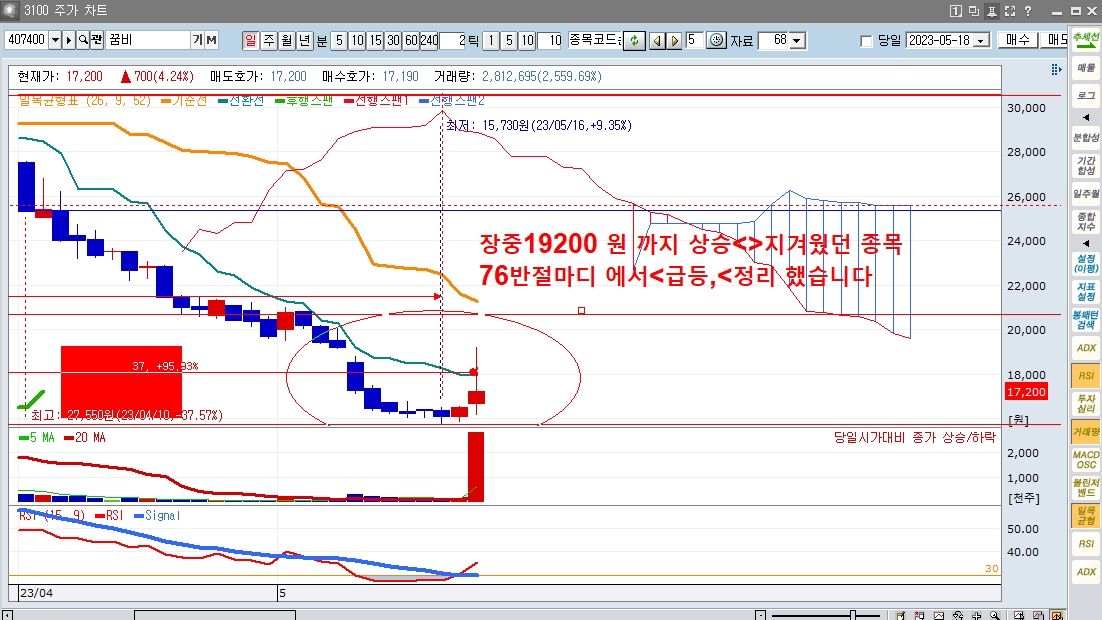The width and height of the screenshot is (1102, 620).
Task: Select the 30 minute interval toggle
Action: tap(394, 40)
